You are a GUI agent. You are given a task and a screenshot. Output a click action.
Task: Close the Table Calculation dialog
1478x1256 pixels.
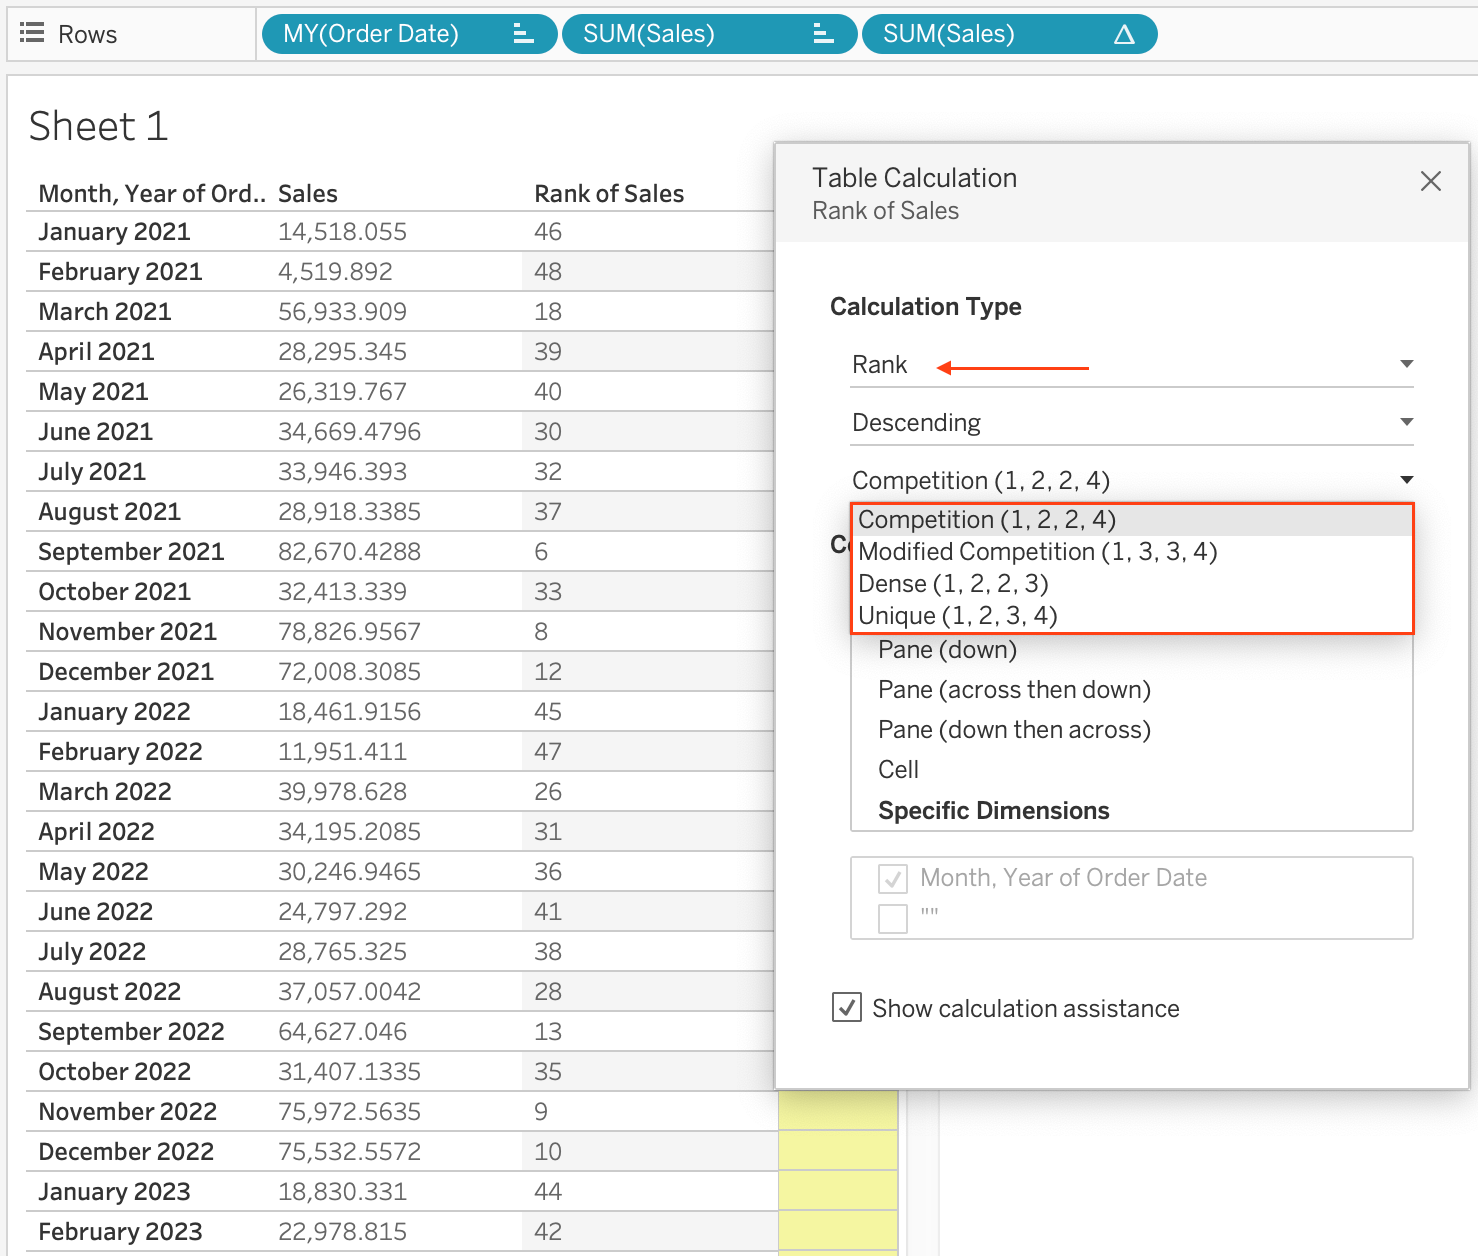click(x=1430, y=181)
